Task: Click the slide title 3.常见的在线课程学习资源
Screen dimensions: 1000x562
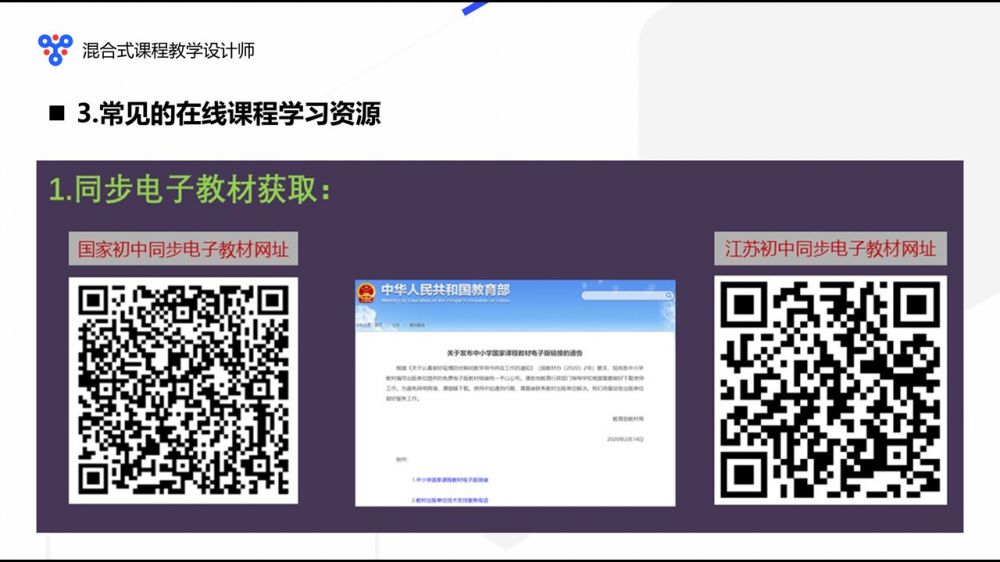Action: pos(228,113)
